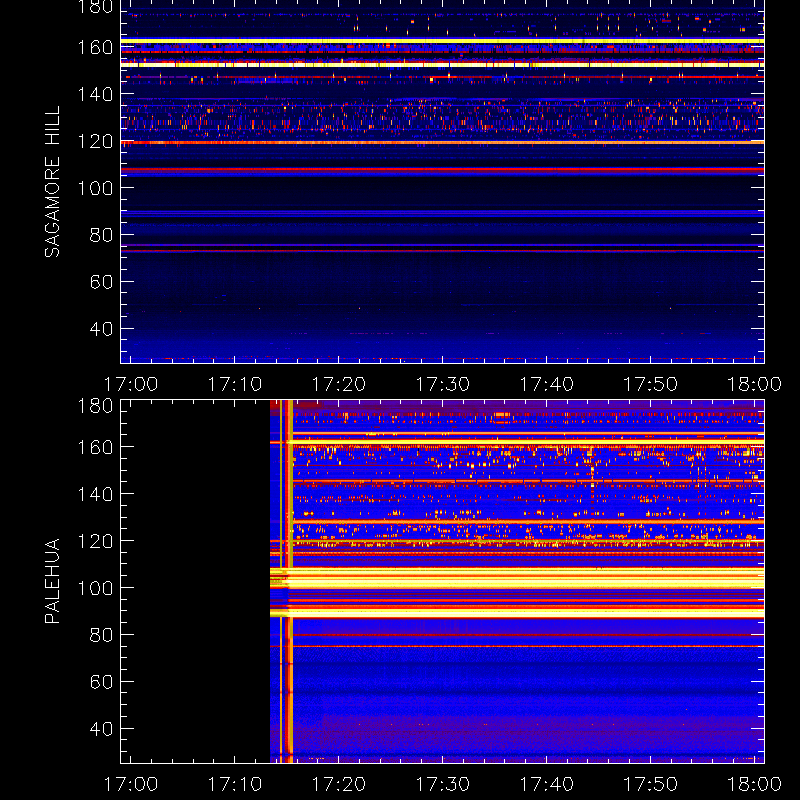800x800 pixels.
Task: Select the 60 tick label on the Sagamore Hill axis
Action: coord(101,282)
